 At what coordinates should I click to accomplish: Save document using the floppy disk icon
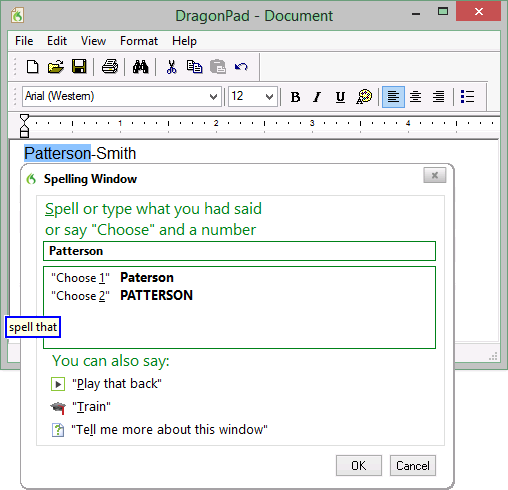[x=79, y=67]
